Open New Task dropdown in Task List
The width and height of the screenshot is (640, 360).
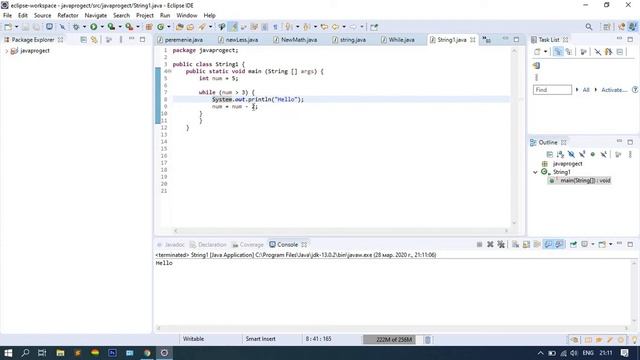tap(546, 52)
